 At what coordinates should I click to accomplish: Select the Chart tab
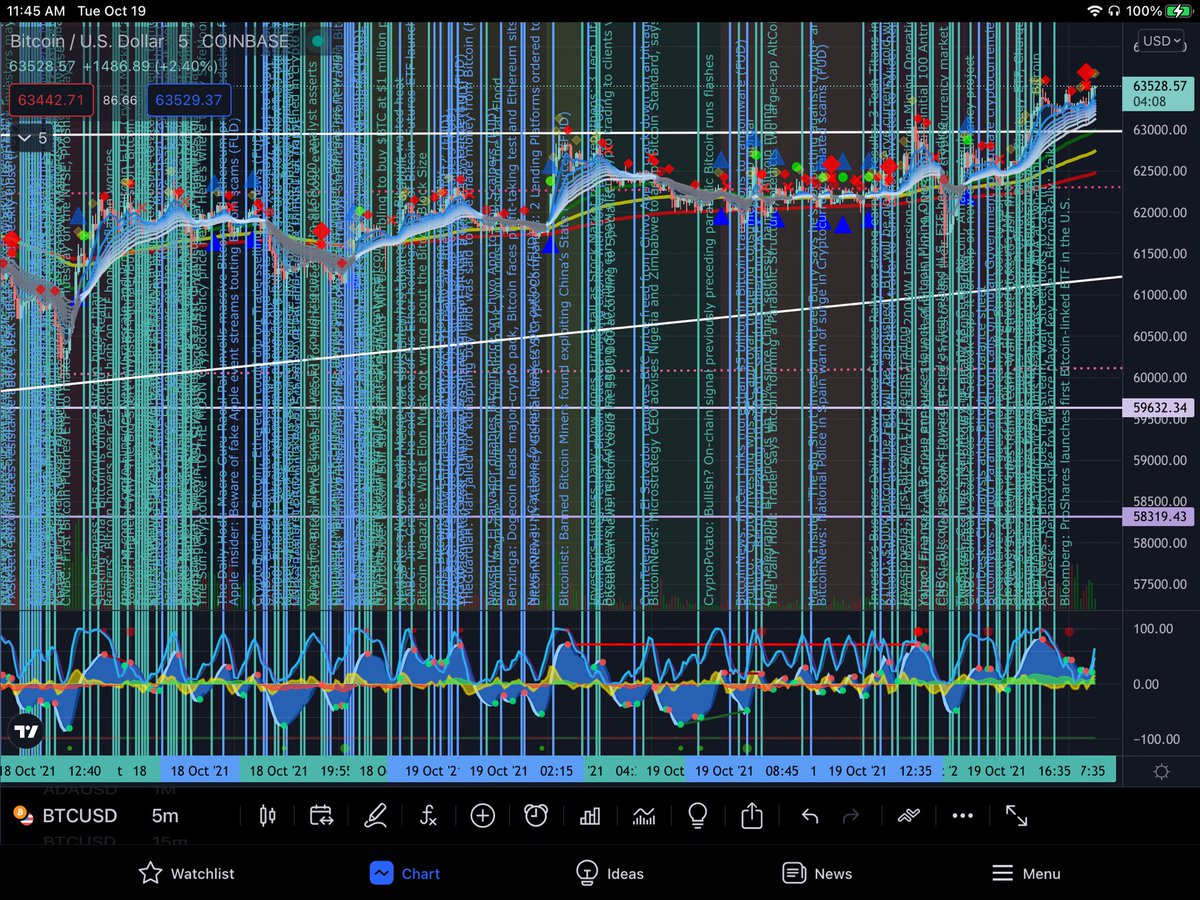(x=405, y=873)
